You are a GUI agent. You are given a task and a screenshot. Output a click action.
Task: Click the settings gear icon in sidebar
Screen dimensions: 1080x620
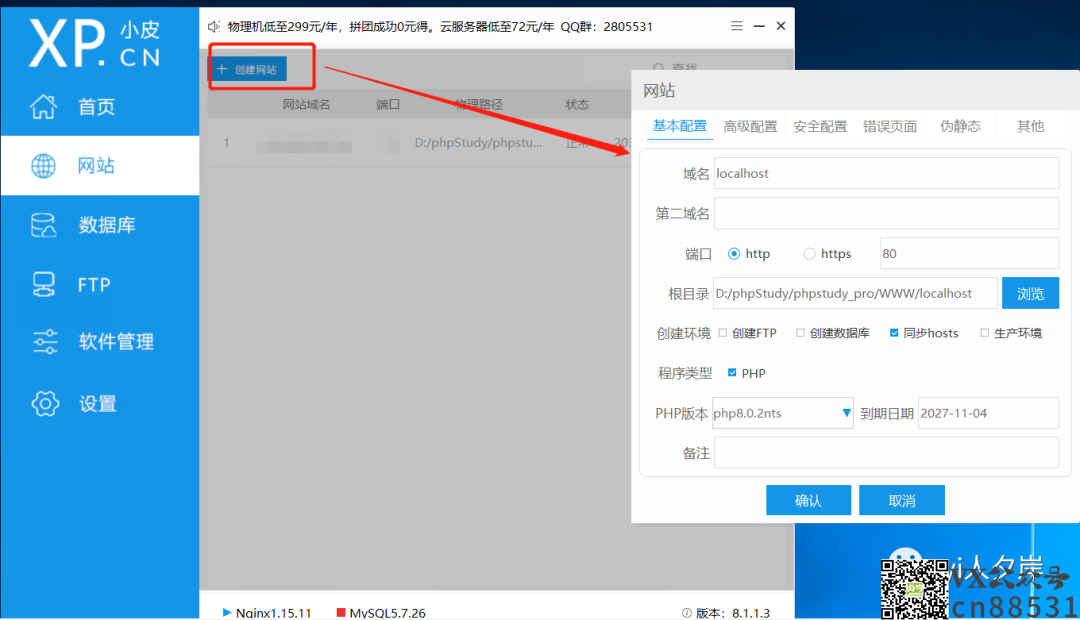(x=45, y=404)
